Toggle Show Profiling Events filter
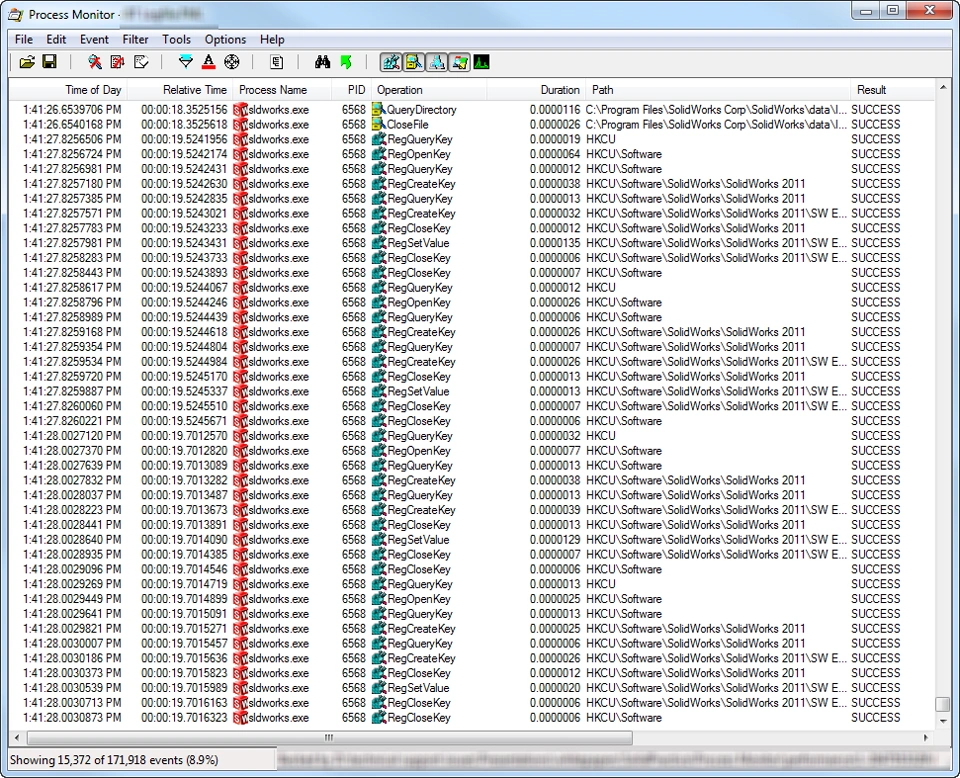The image size is (960, 778). tap(481, 62)
